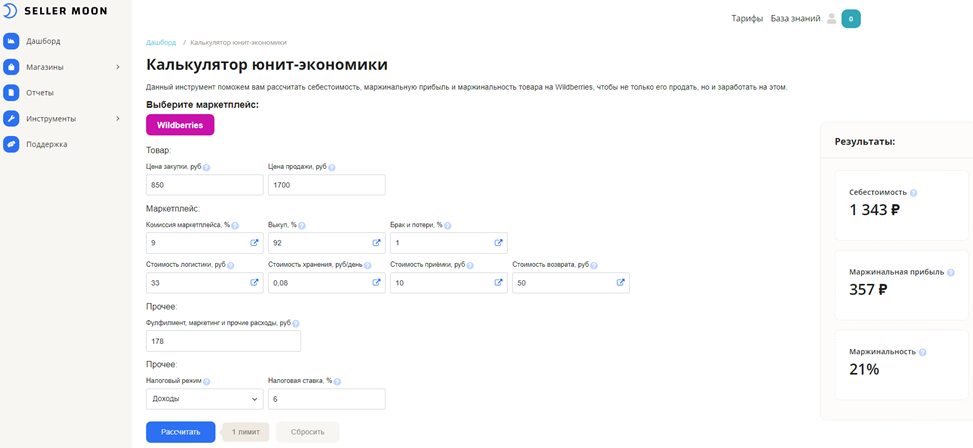The height and width of the screenshot is (448, 973).
Task: Click the Магазины shop bag icon
Action: 11,67
